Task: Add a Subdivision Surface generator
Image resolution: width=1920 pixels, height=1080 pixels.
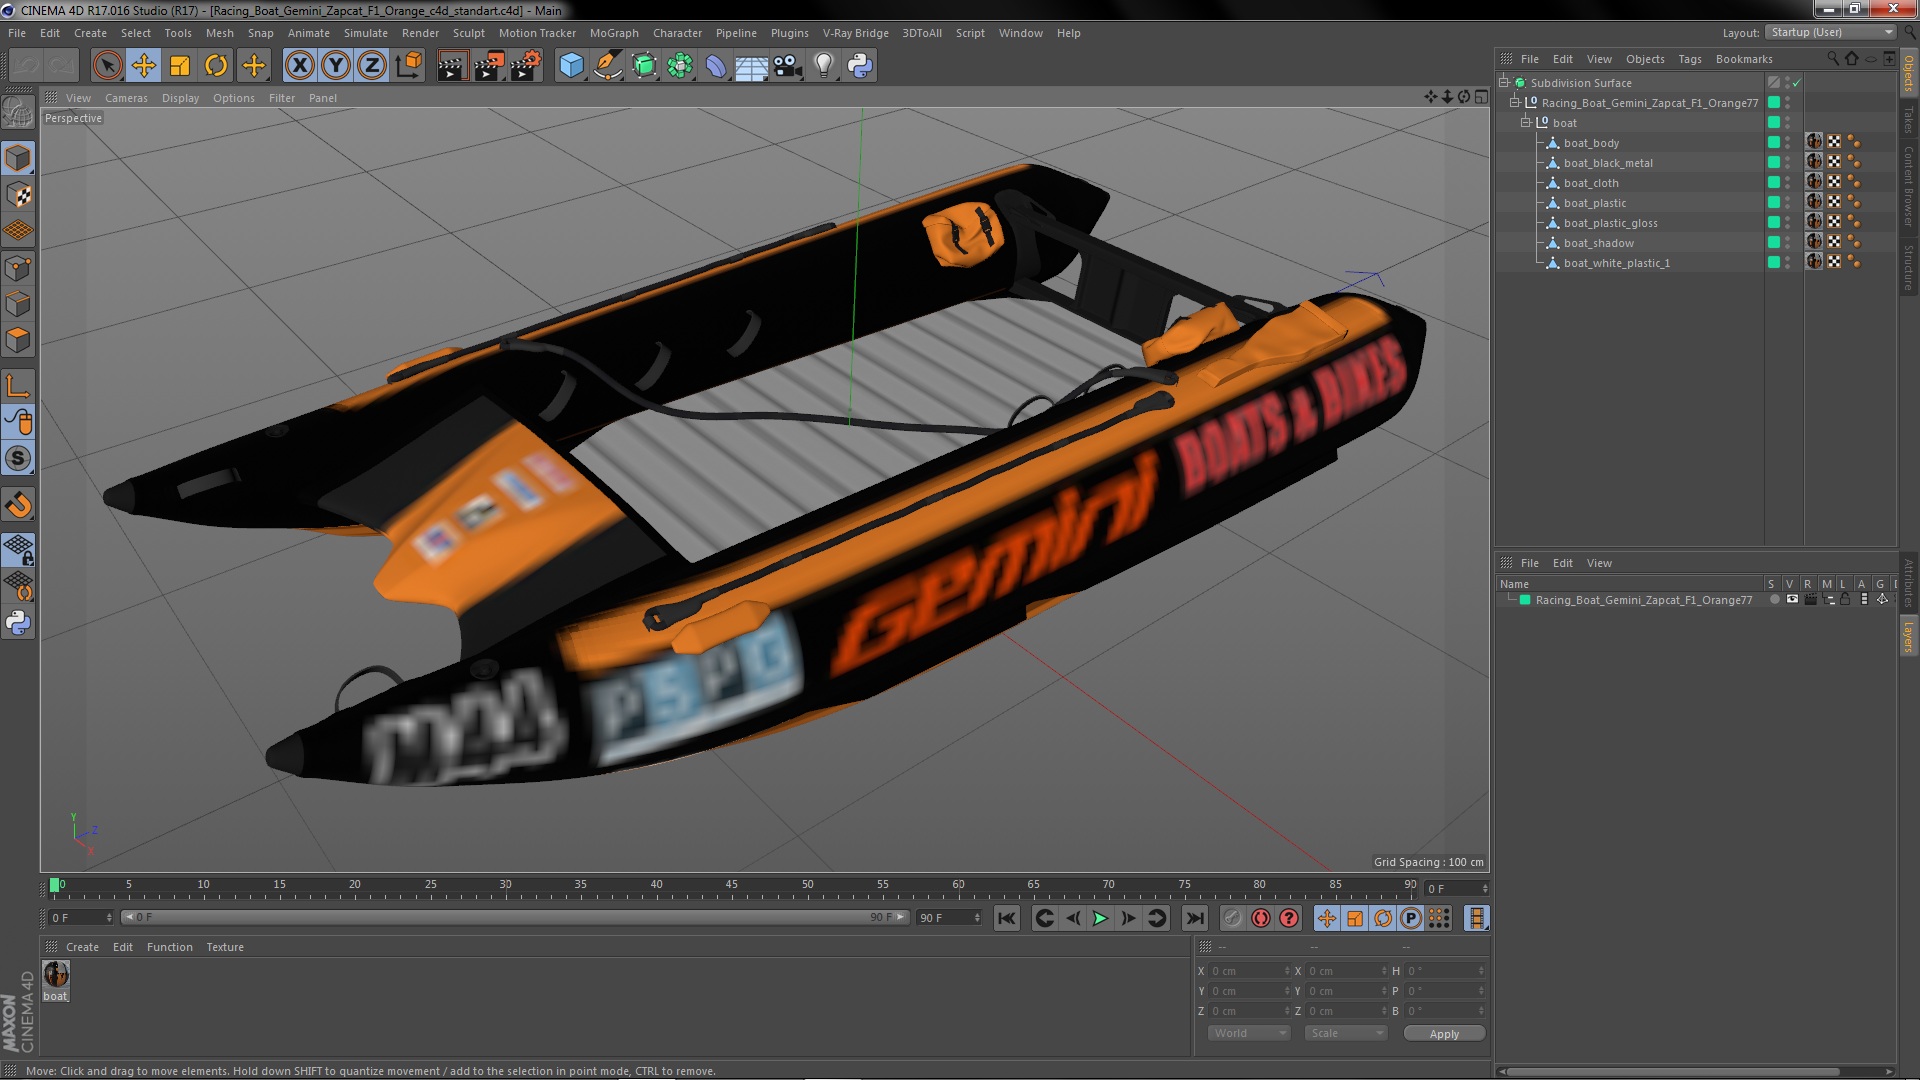Action: 644,66
